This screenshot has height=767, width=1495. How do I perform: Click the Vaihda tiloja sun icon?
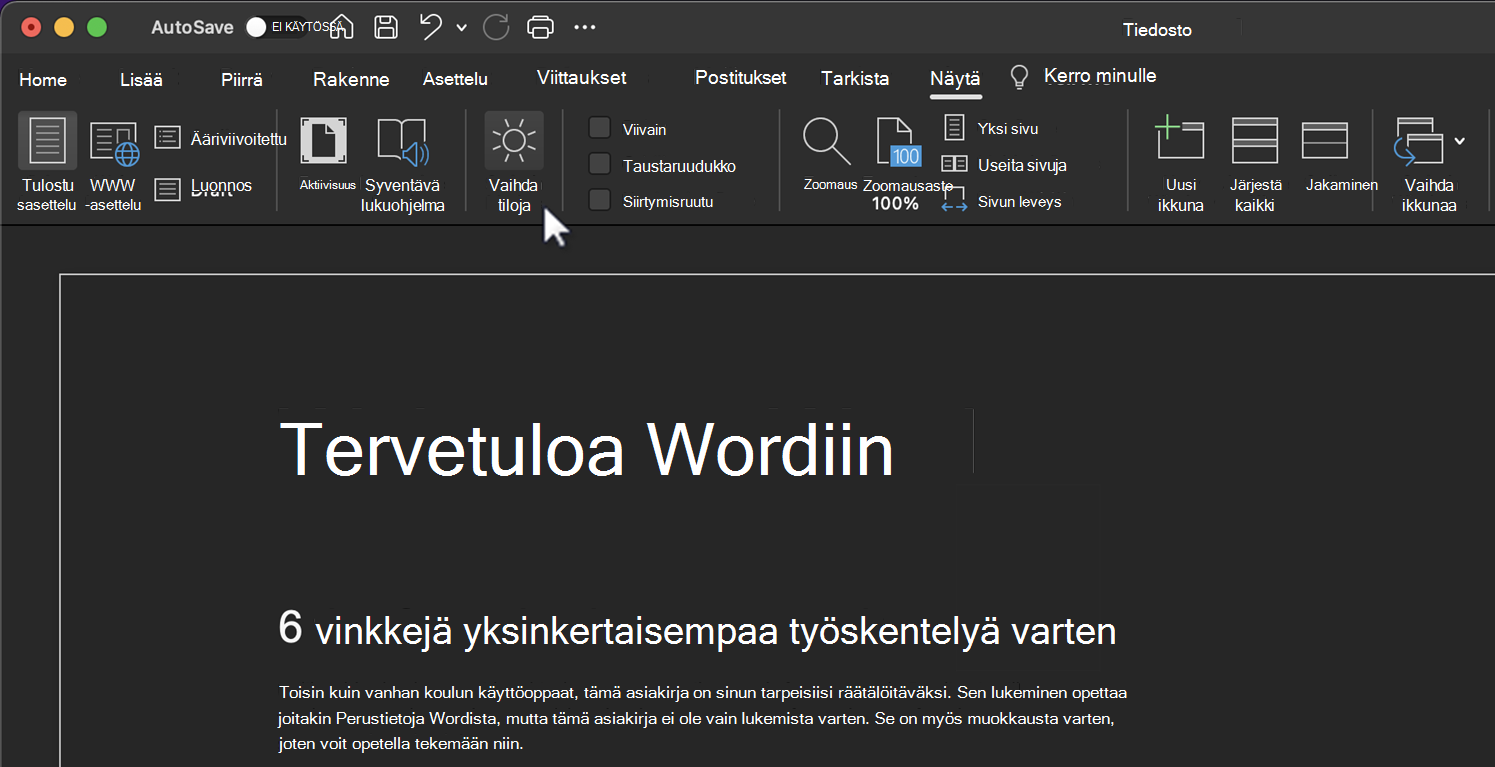(x=514, y=140)
